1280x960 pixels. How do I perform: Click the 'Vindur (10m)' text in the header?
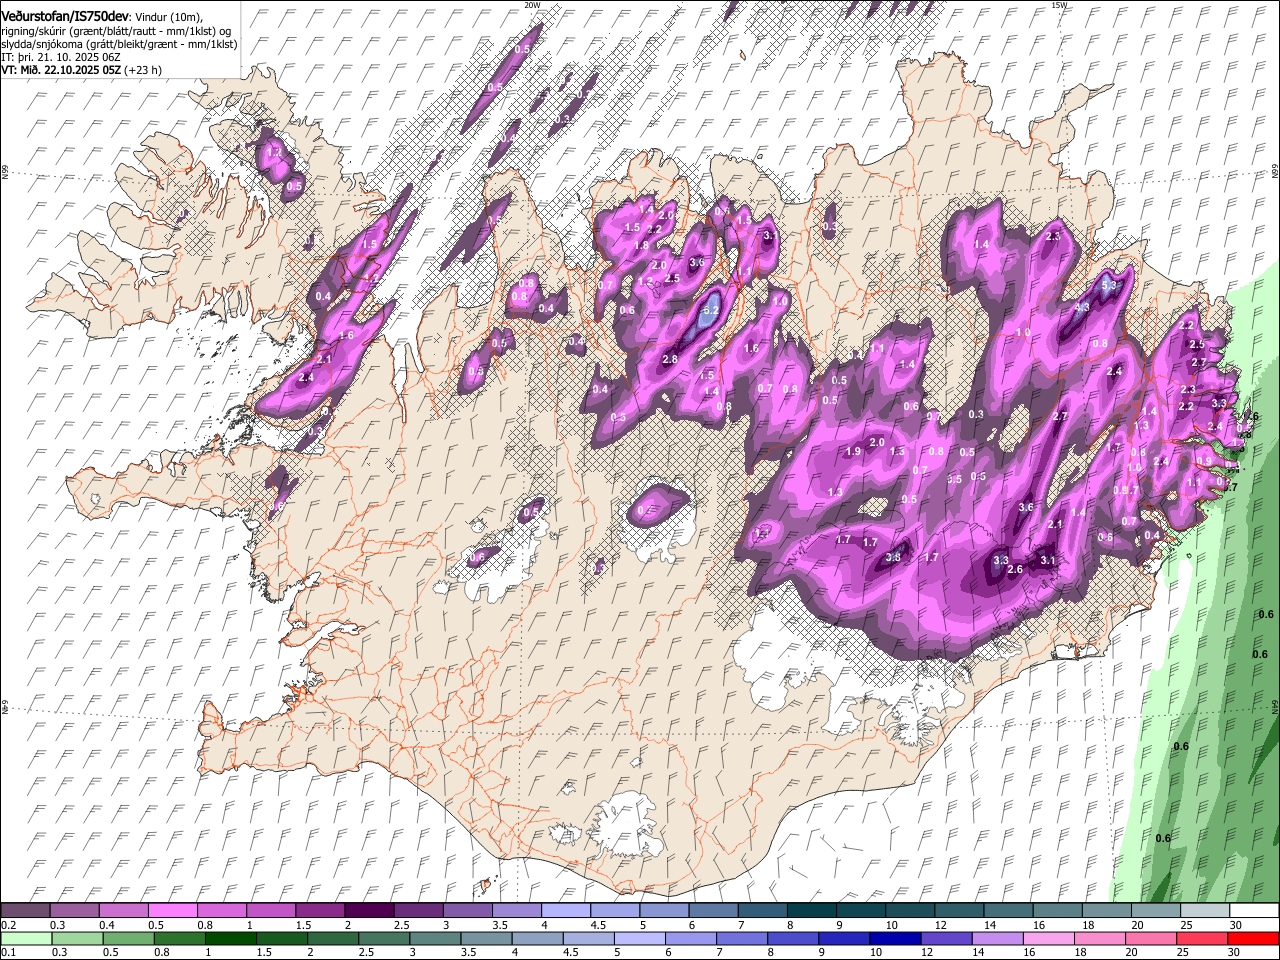coord(168,16)
